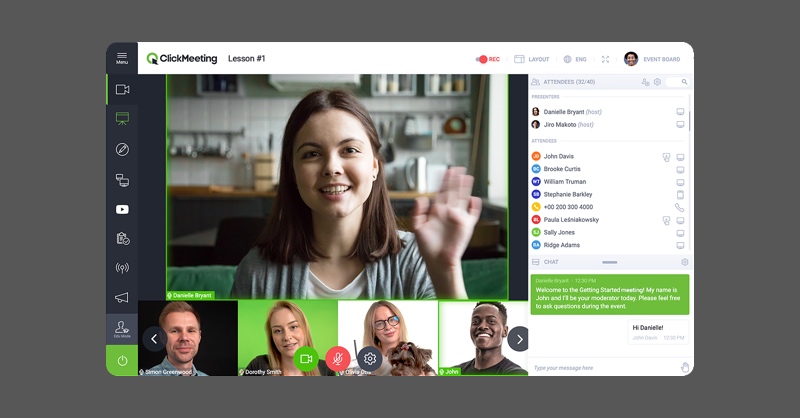
Task: Show next video thumbnails with the right arrow
Action: [x=517, y=338]
